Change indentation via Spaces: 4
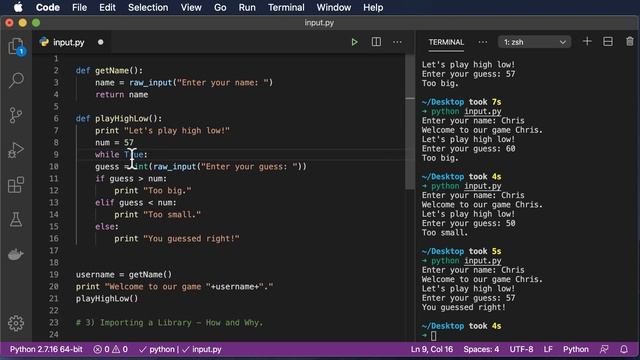The width and height of the screenshot is (640, 360). pos(481,349)
